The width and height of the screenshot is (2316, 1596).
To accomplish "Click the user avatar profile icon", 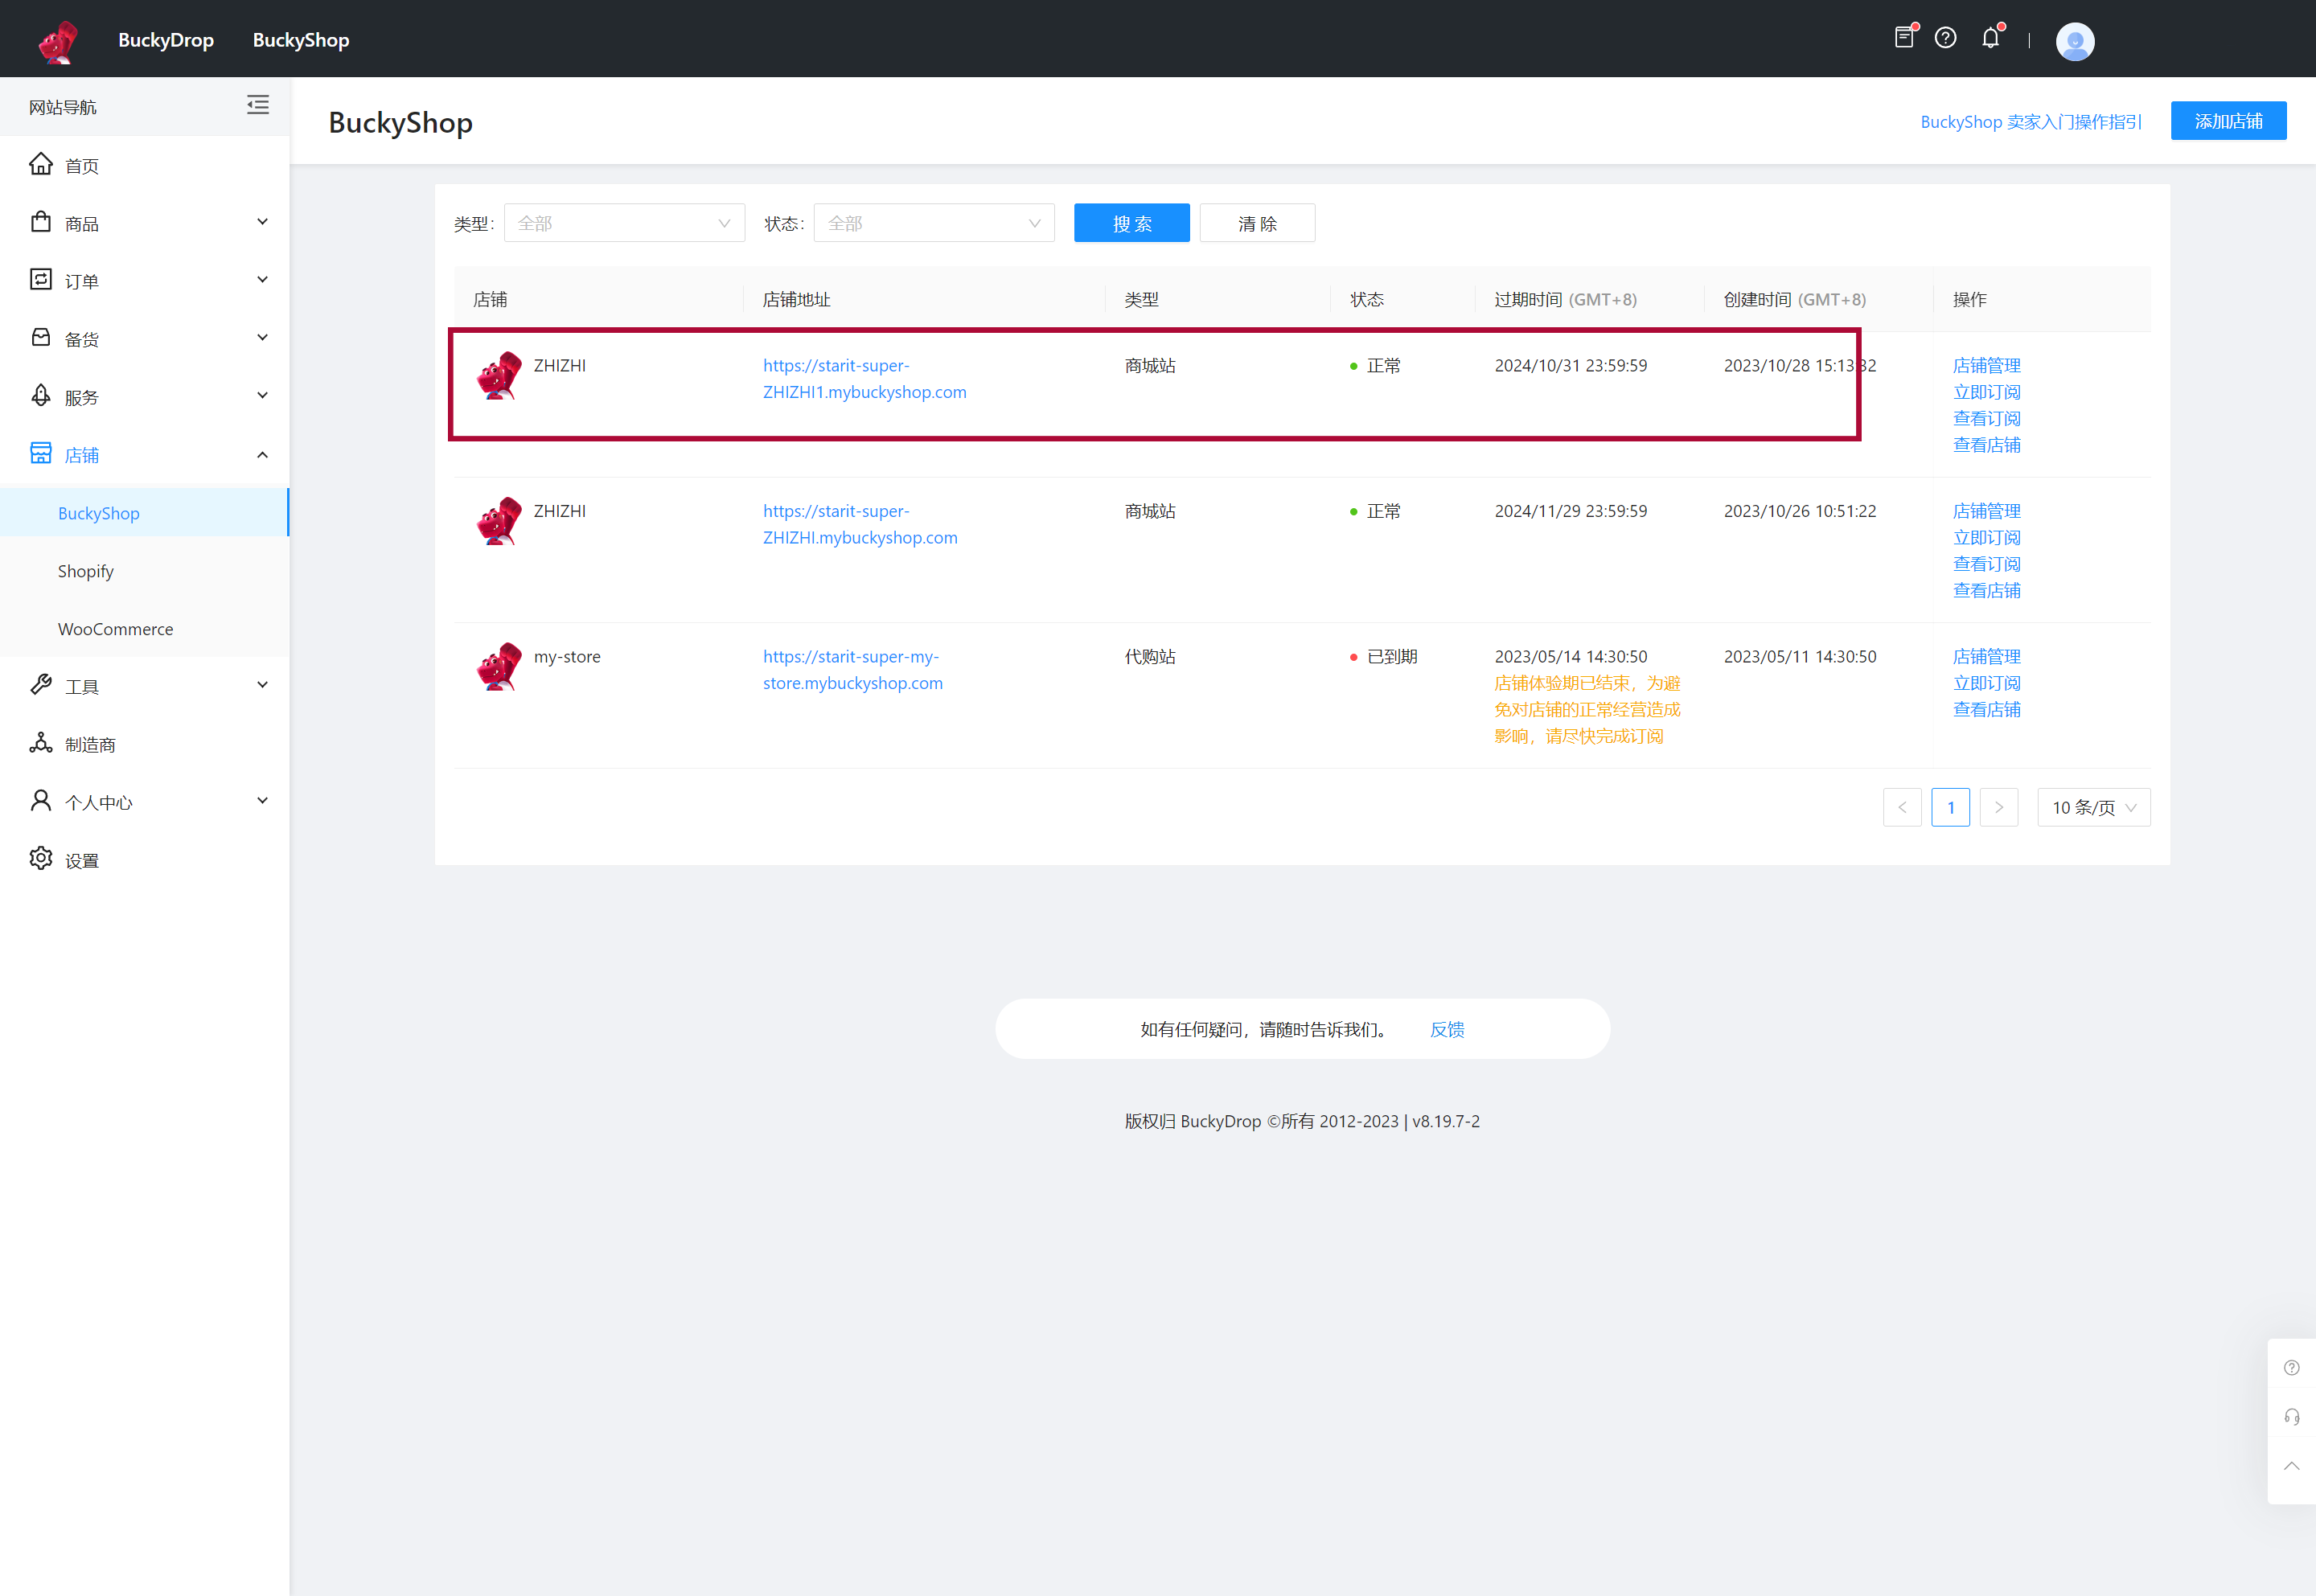I will click(x=2075, y=39).
